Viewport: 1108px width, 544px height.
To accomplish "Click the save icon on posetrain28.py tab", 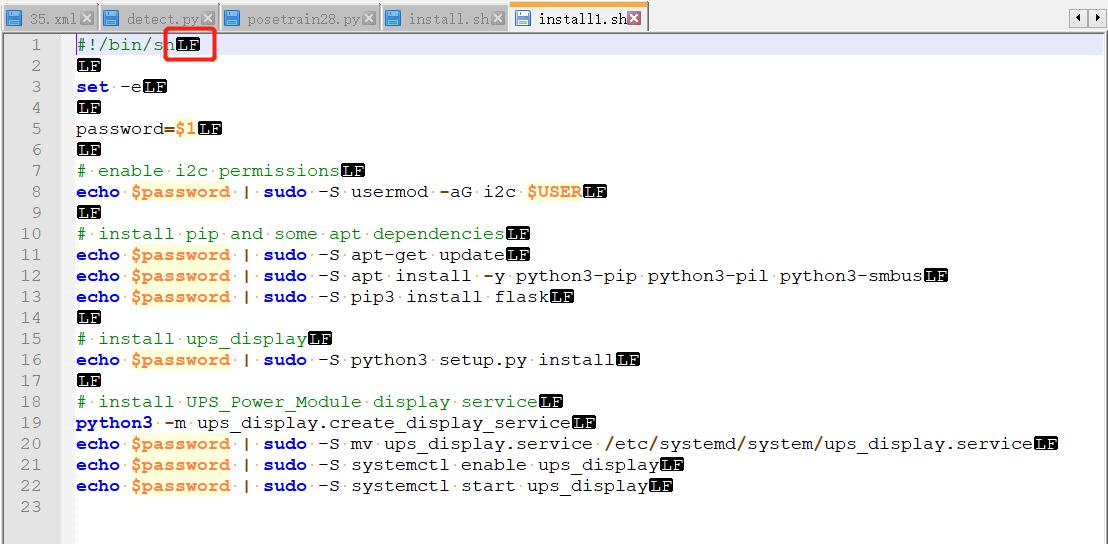I will [x=233, y=19].
